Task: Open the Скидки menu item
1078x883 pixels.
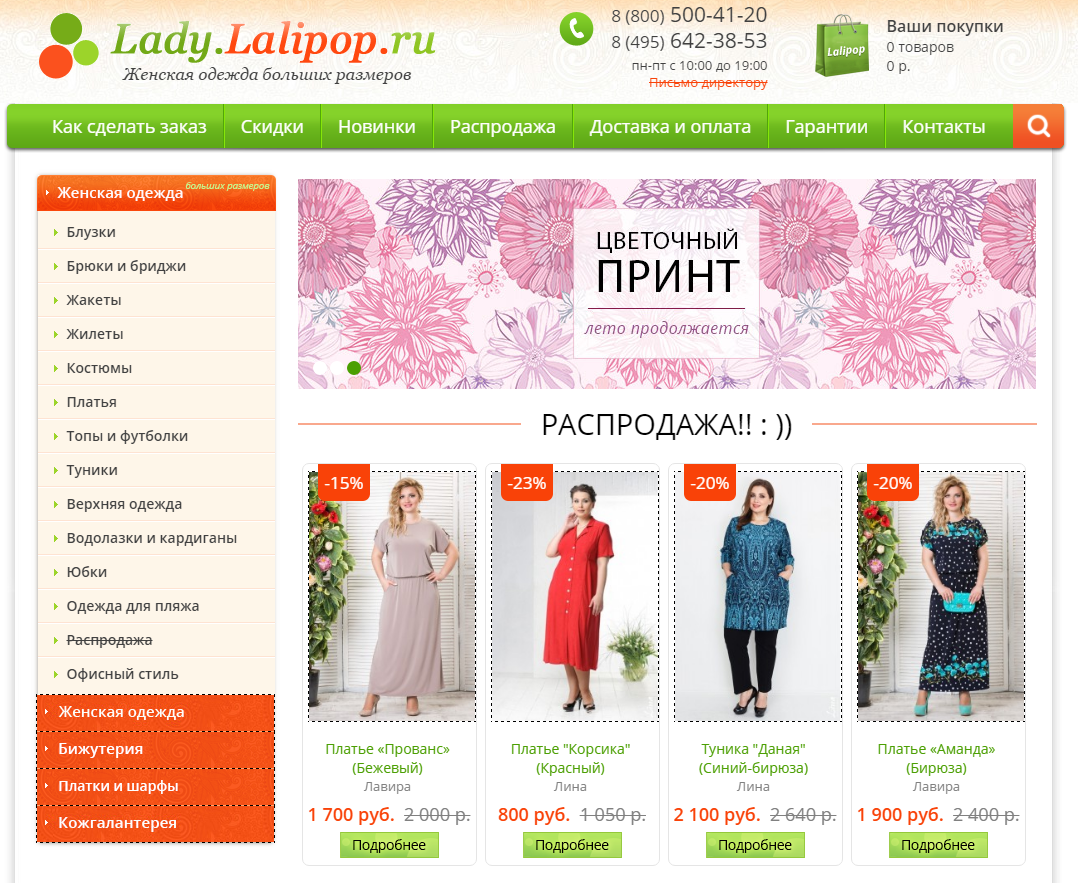Action: point(272,127)
